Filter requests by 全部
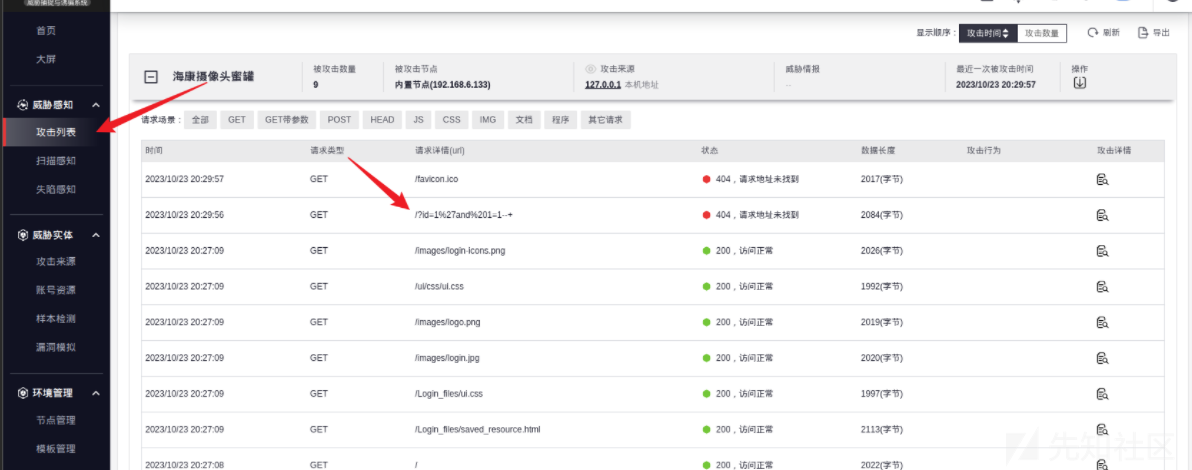This screenshot has height=470, width=1192. point(201,120)
